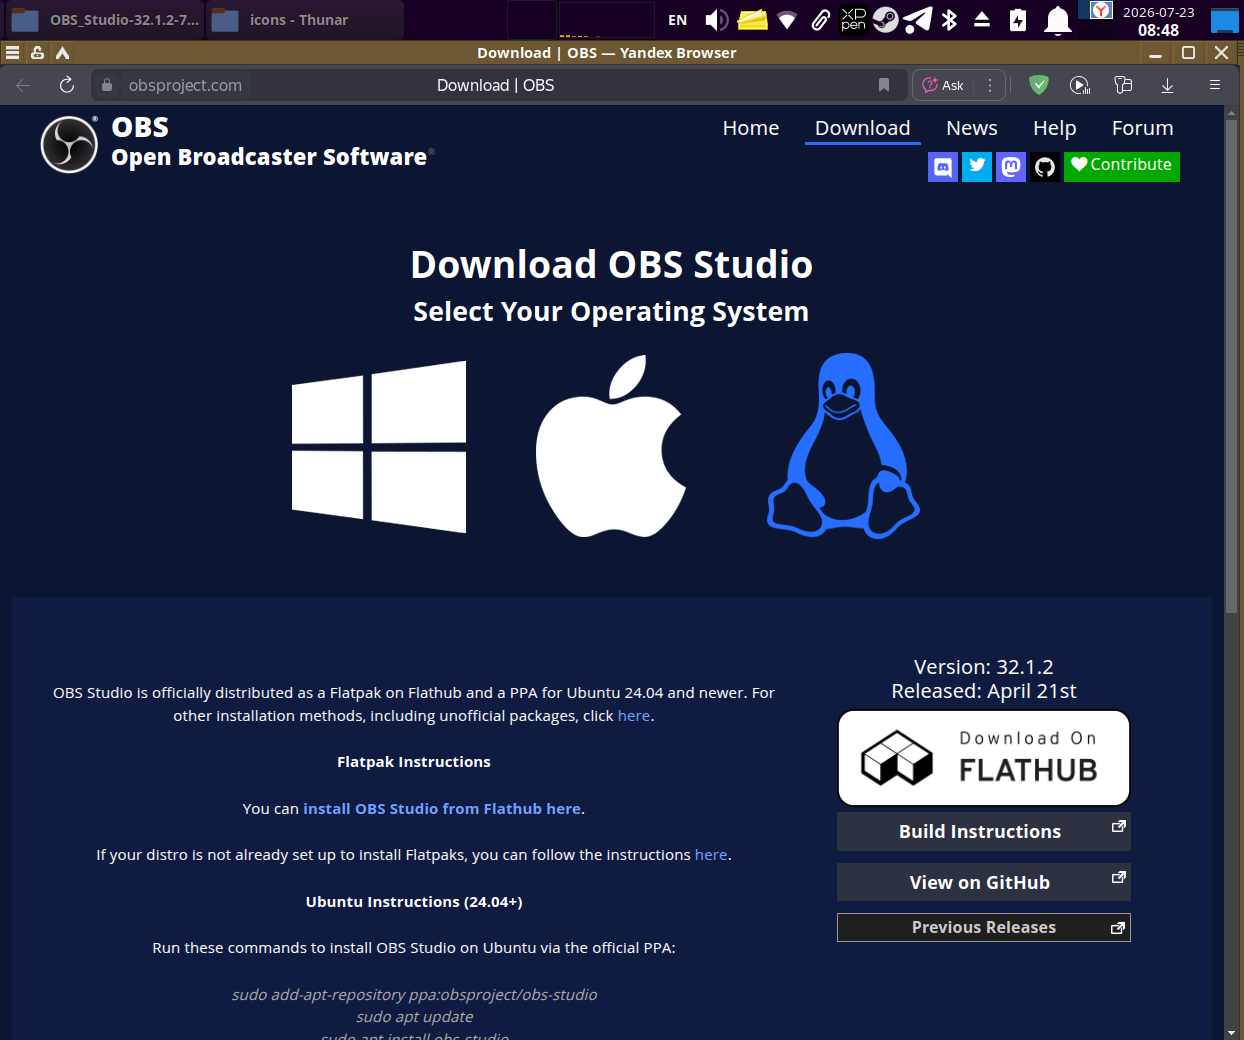
Task: Open the green shield protection icon
Action: 1039,85
